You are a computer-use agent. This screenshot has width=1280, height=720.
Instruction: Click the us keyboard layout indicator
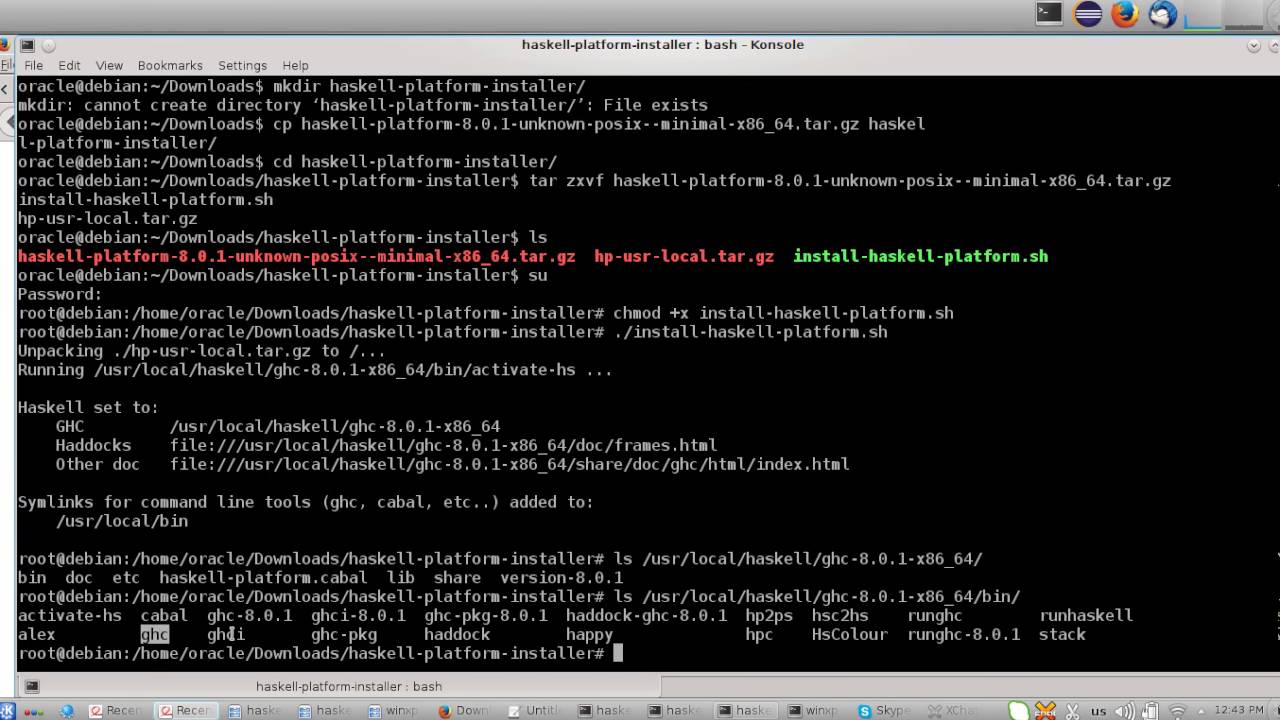(1099, 711)
